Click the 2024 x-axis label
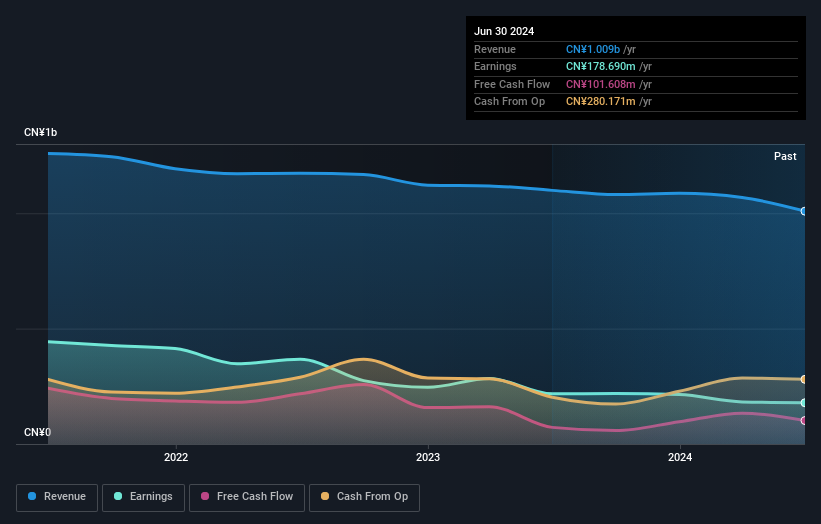This screenshot has width=821, height=524. point(680,457)
